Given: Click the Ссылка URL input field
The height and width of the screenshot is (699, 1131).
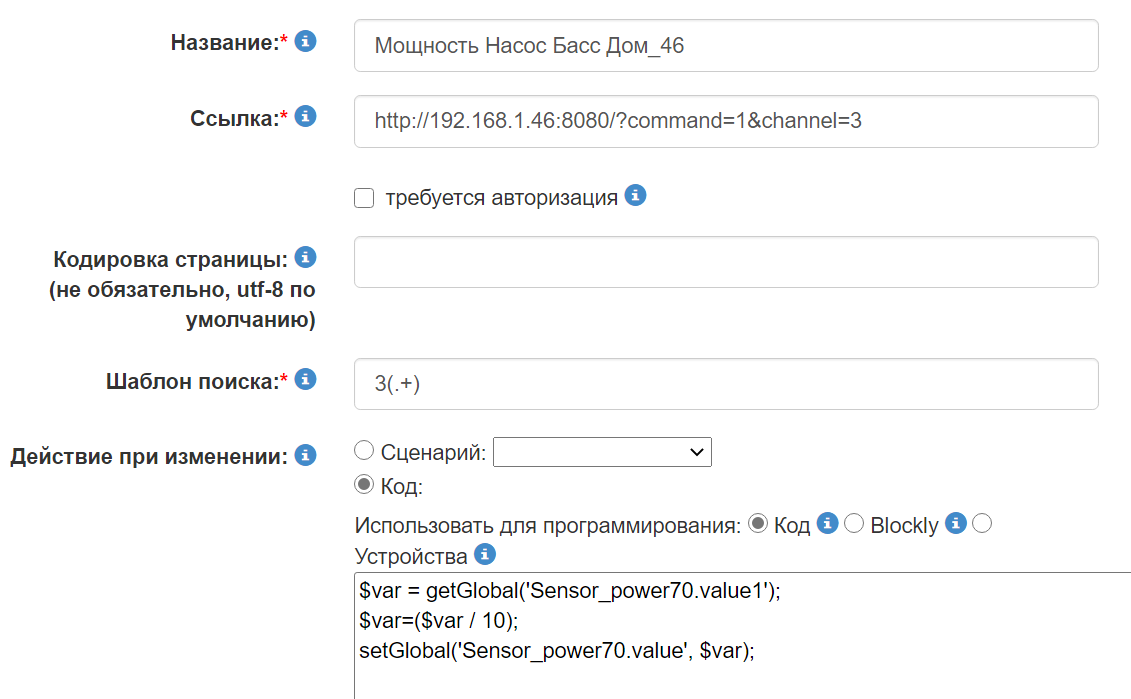Looking at the screenshot, I should click(725, 121).
